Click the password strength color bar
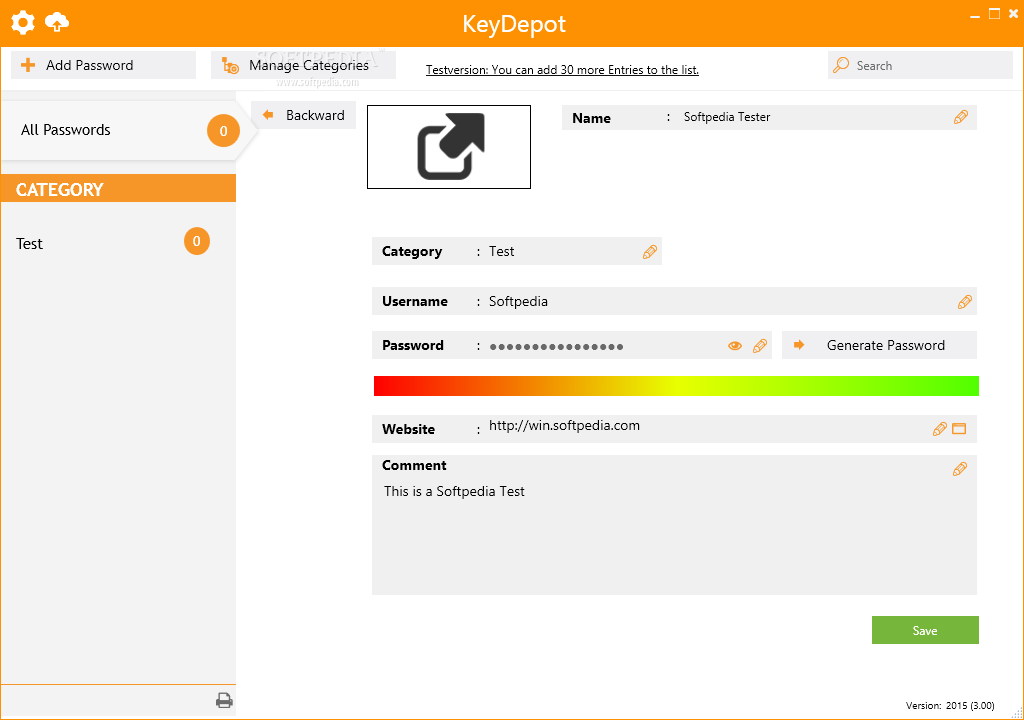 pyautogui.click(x=676, y=386)
